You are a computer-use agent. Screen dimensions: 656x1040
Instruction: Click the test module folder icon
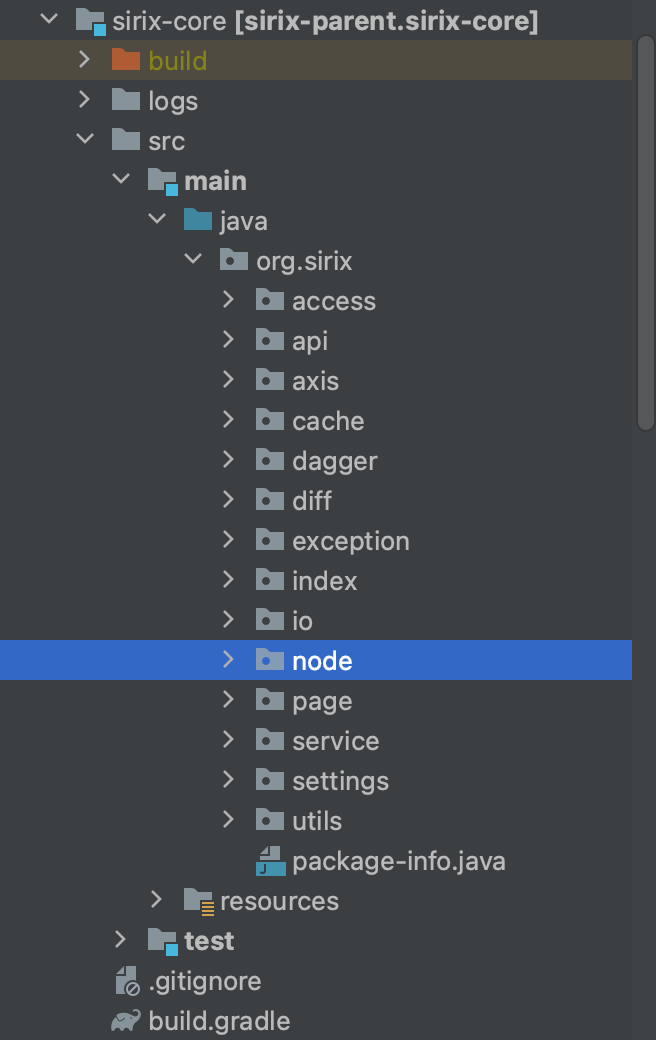coord(162,941)
